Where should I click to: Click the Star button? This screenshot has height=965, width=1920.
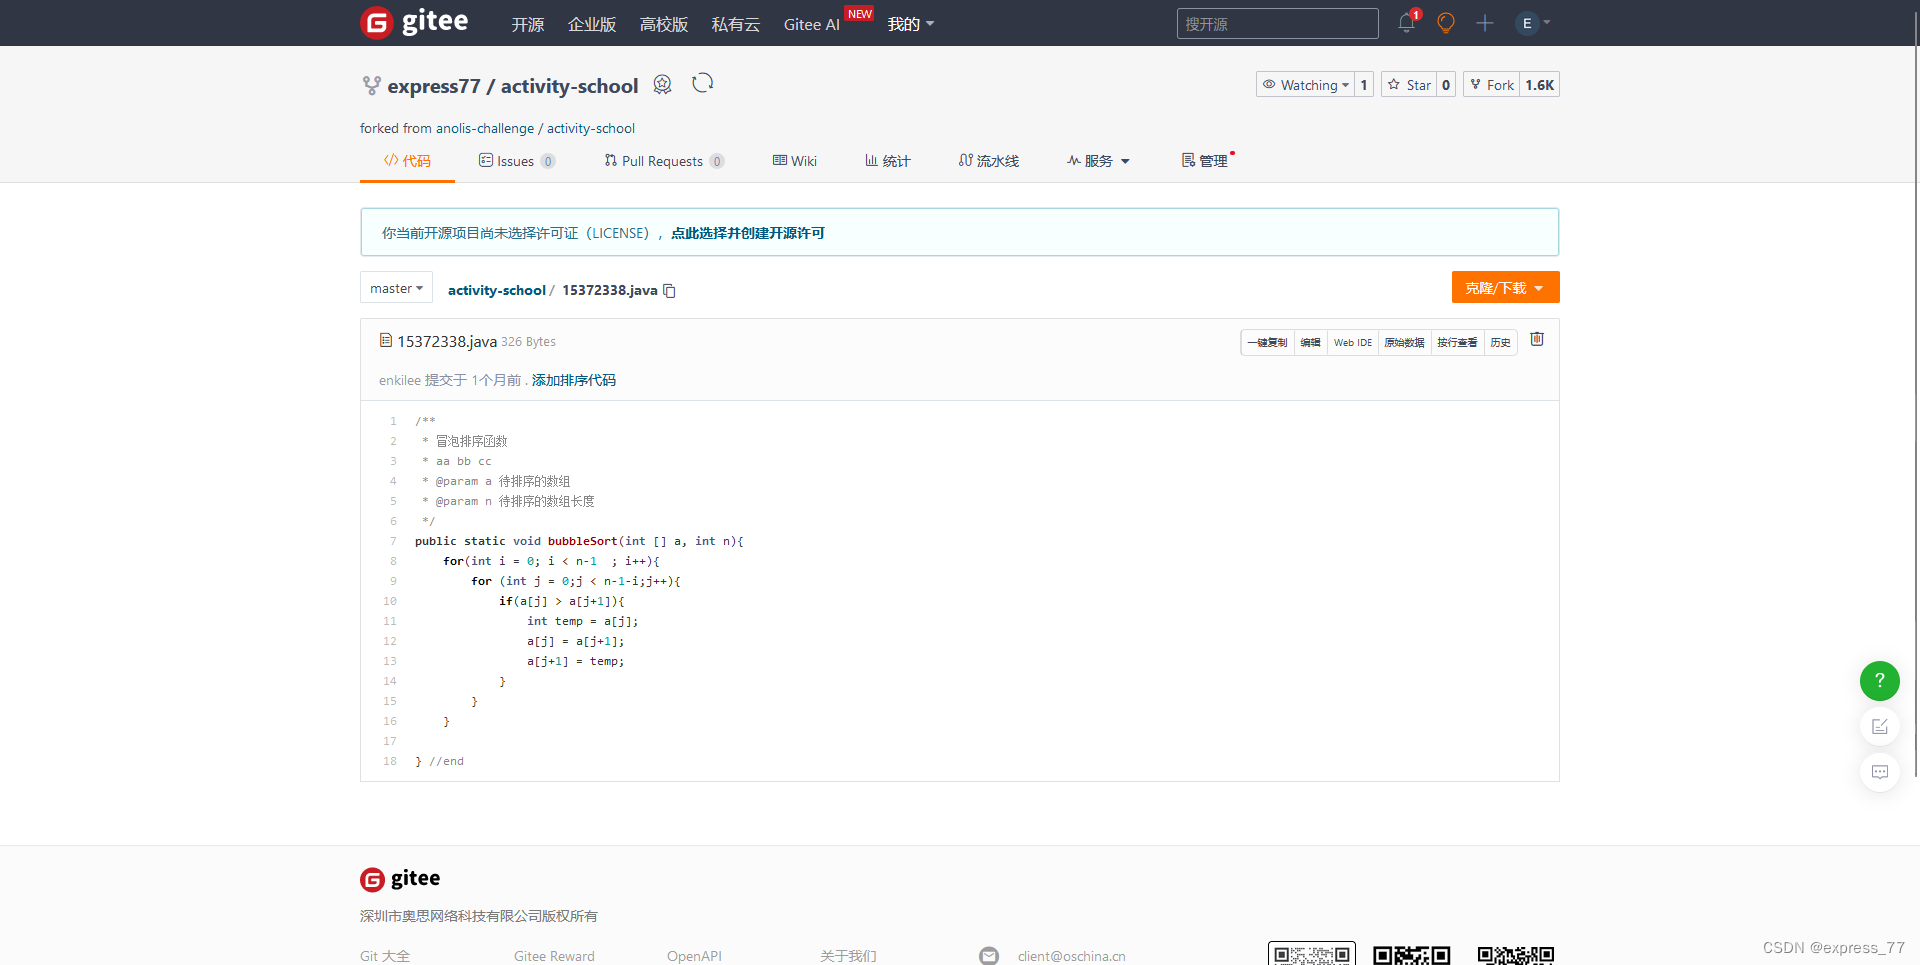tap(1409, 85)
